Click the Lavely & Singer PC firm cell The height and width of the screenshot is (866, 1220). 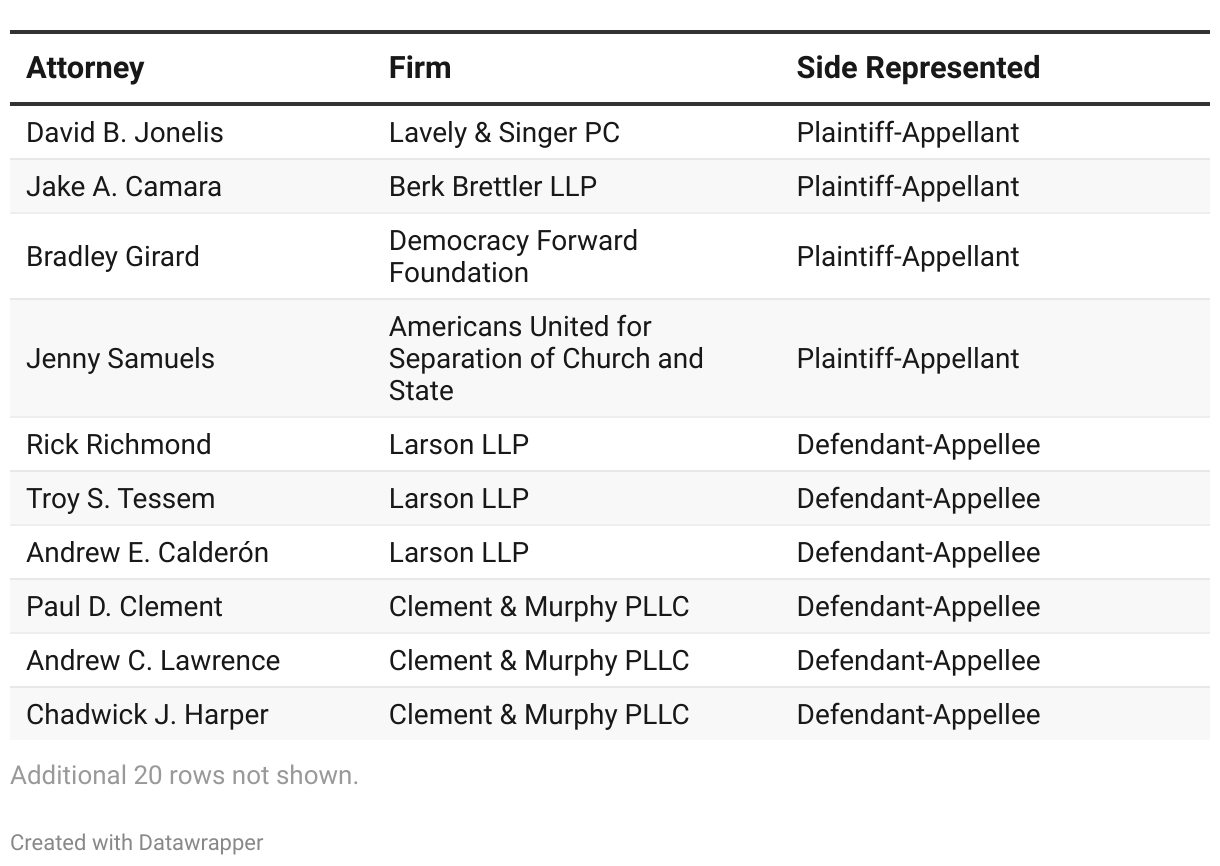(x=504, y=133)
